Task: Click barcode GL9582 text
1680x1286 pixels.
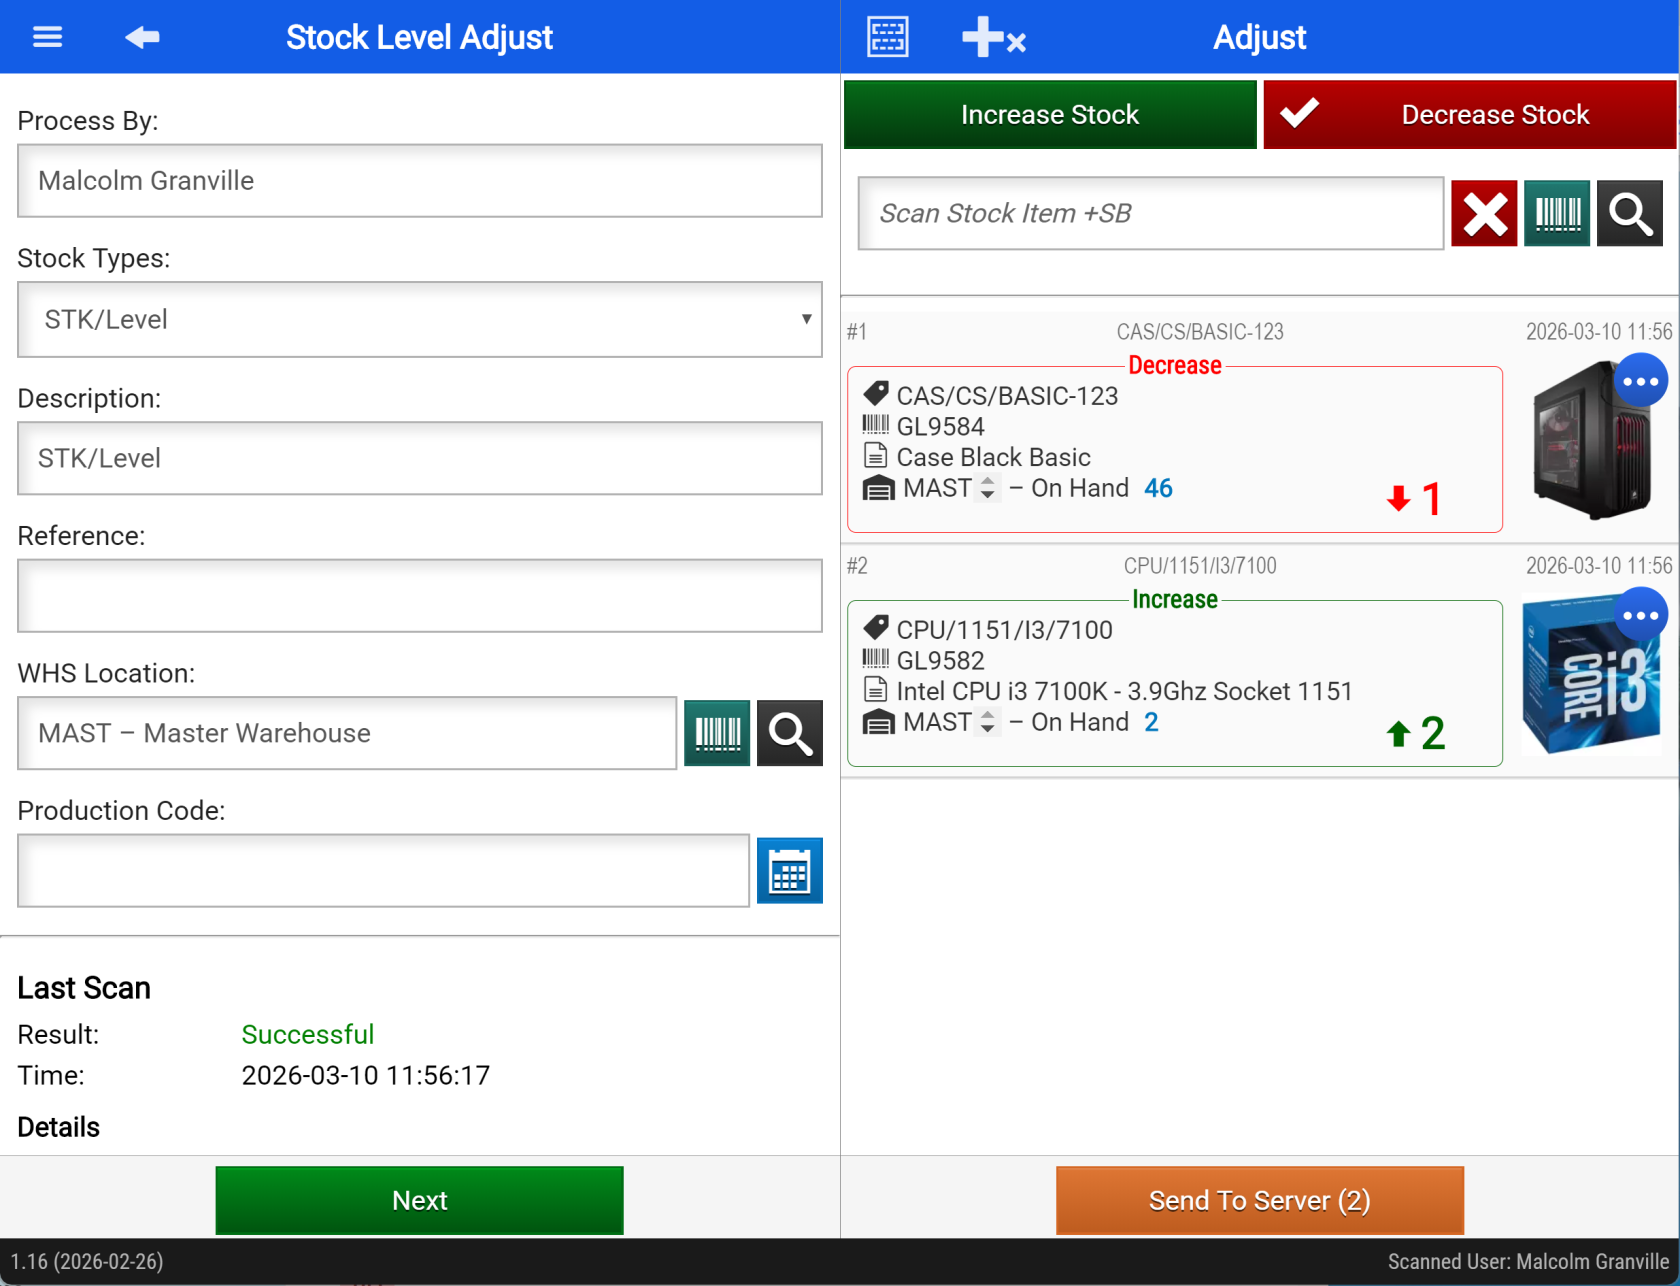Action: point(941,661)
